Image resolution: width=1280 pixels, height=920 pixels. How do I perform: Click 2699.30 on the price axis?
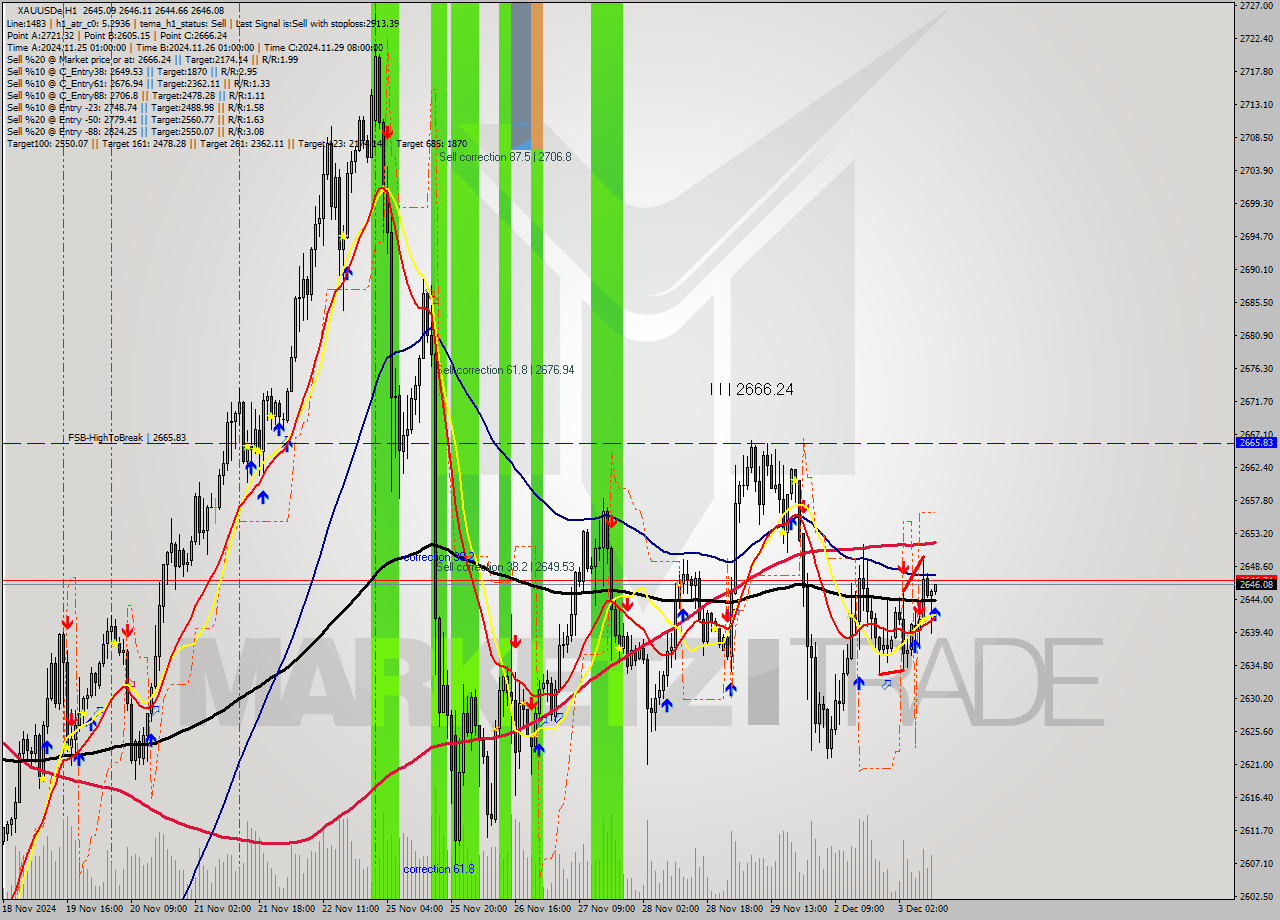(1255, 203)
